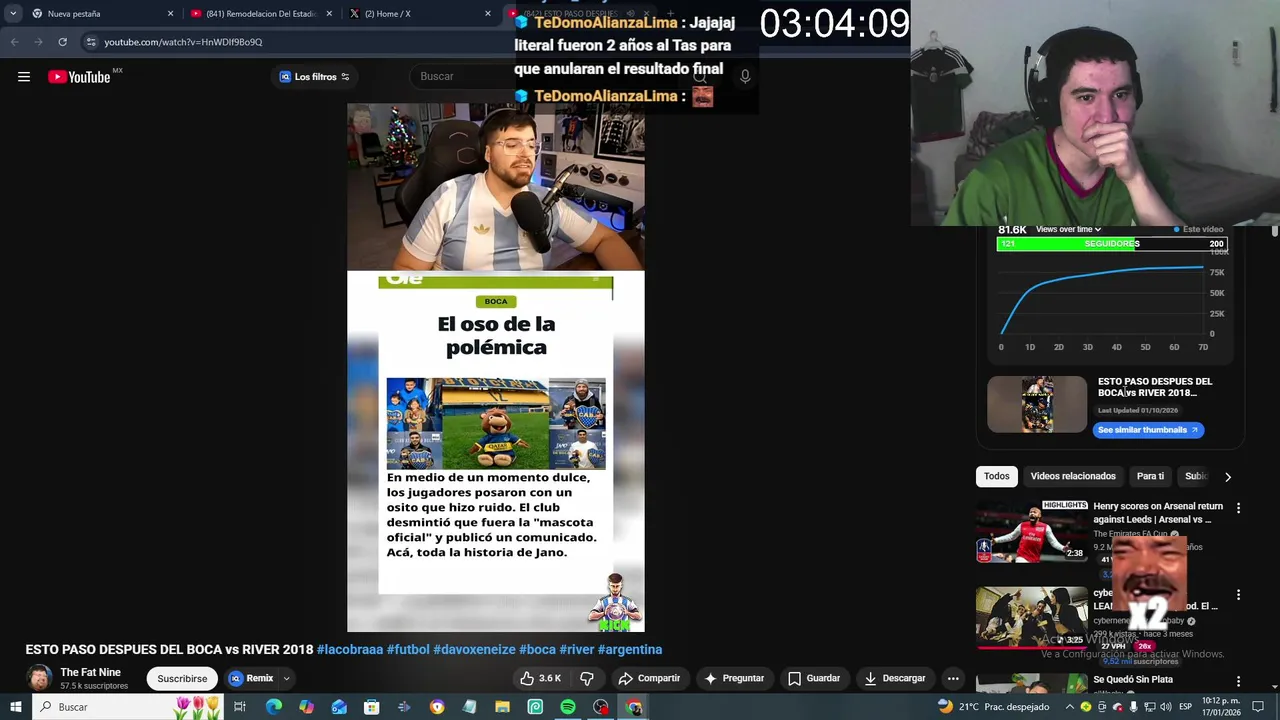Switch ESP input language indicator
This screenshot has height=720, width=1280.
coord(1185,707)
